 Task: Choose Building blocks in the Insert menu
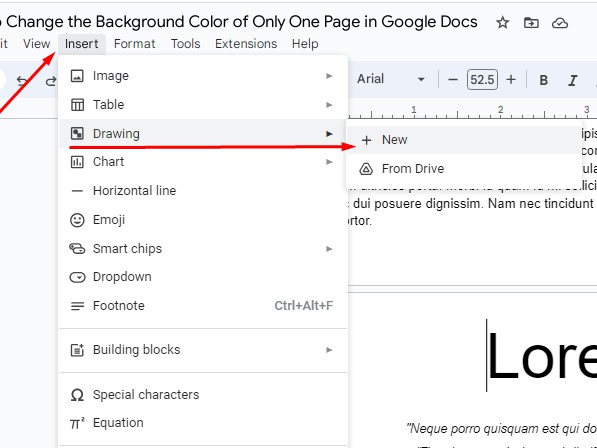[203, 350]
